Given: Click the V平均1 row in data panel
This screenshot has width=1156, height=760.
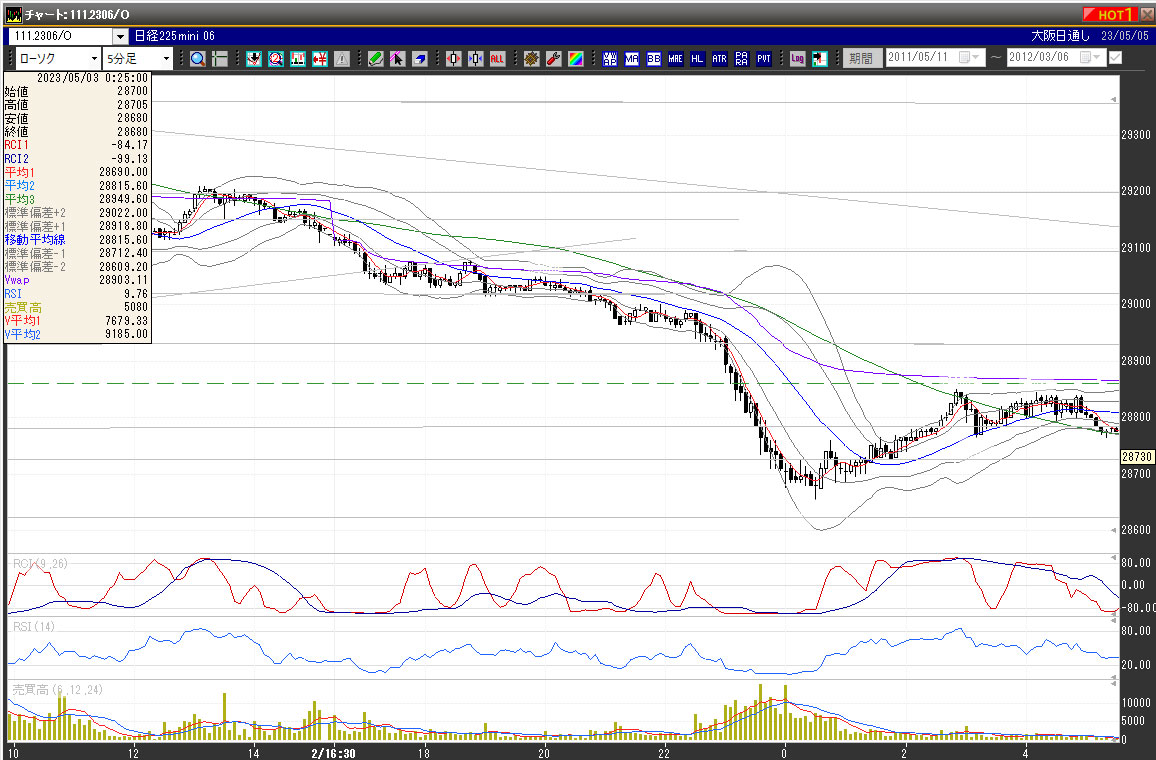Looking at the screenshot, I should click(77, 321).
